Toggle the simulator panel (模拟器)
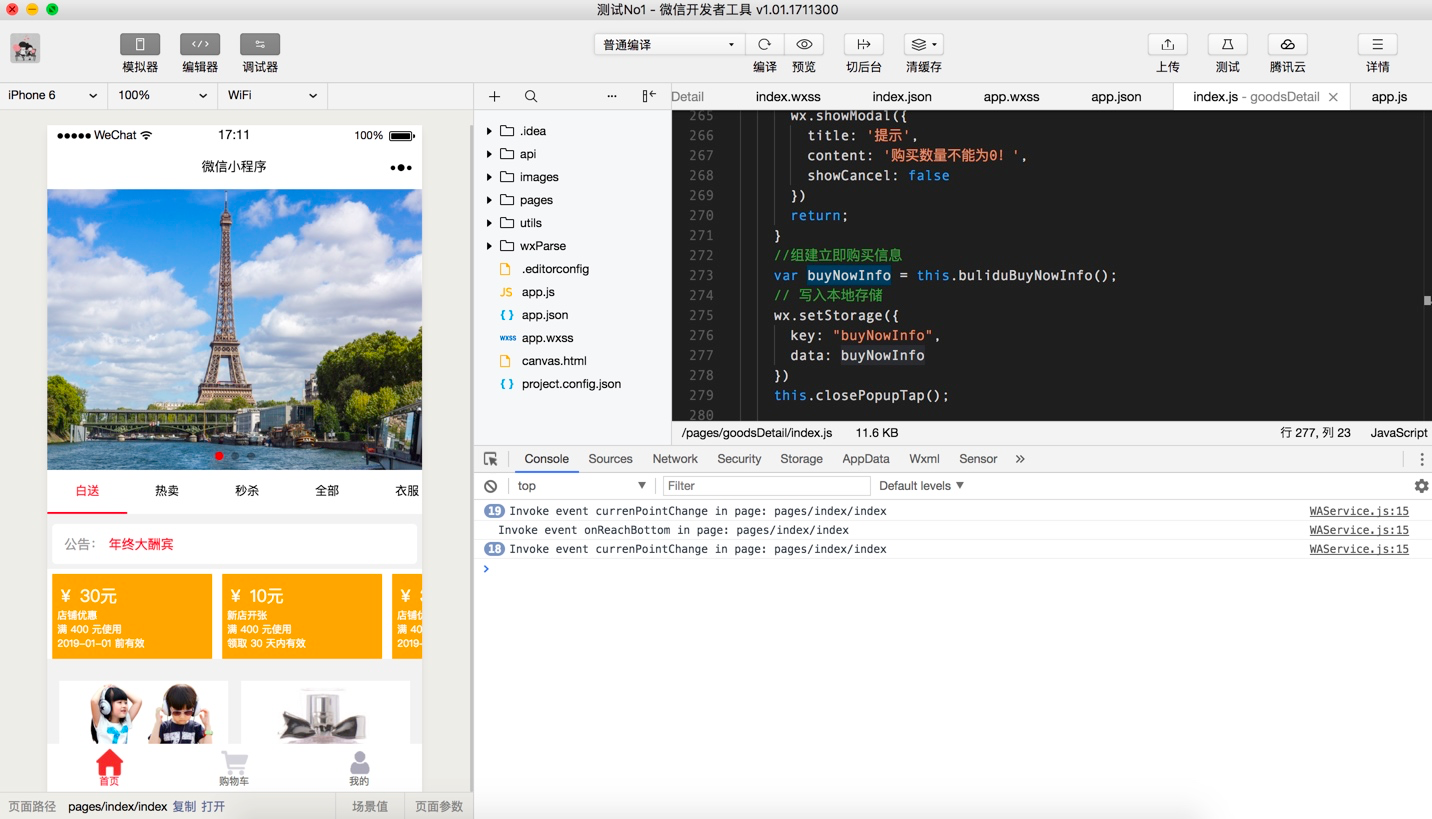Viewport: 1432px width, 819px height. coord(140,45)
